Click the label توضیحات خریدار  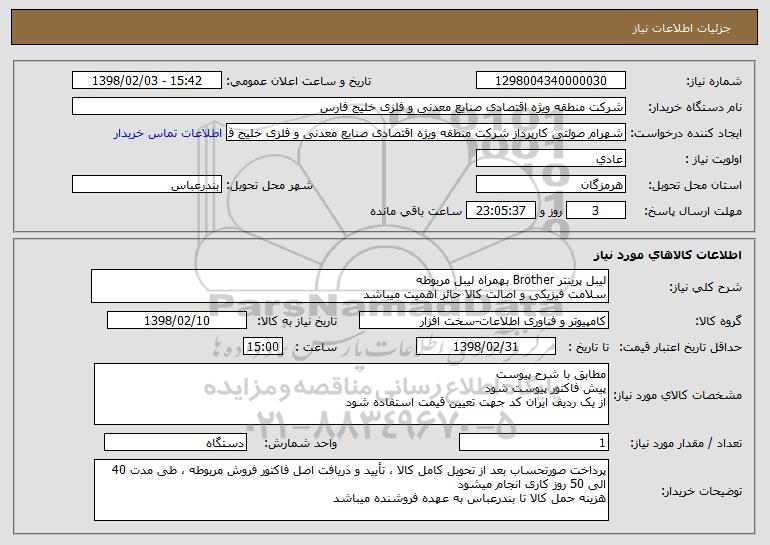(x=701, y=491)
